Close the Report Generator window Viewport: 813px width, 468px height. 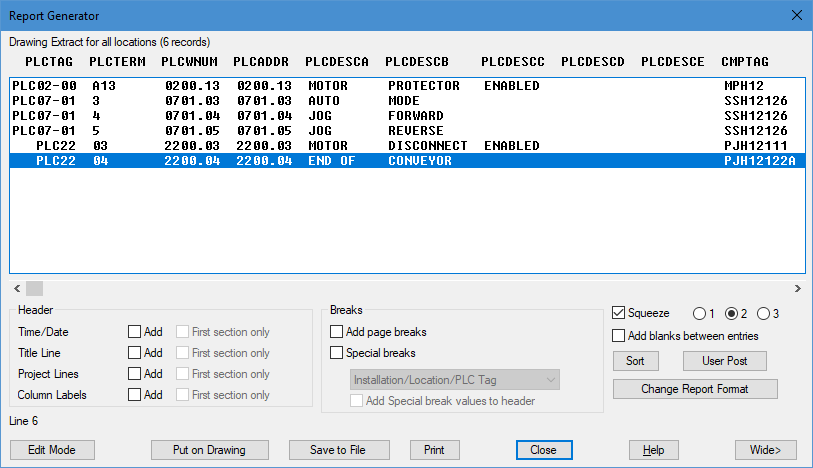[x=797, y=16]
